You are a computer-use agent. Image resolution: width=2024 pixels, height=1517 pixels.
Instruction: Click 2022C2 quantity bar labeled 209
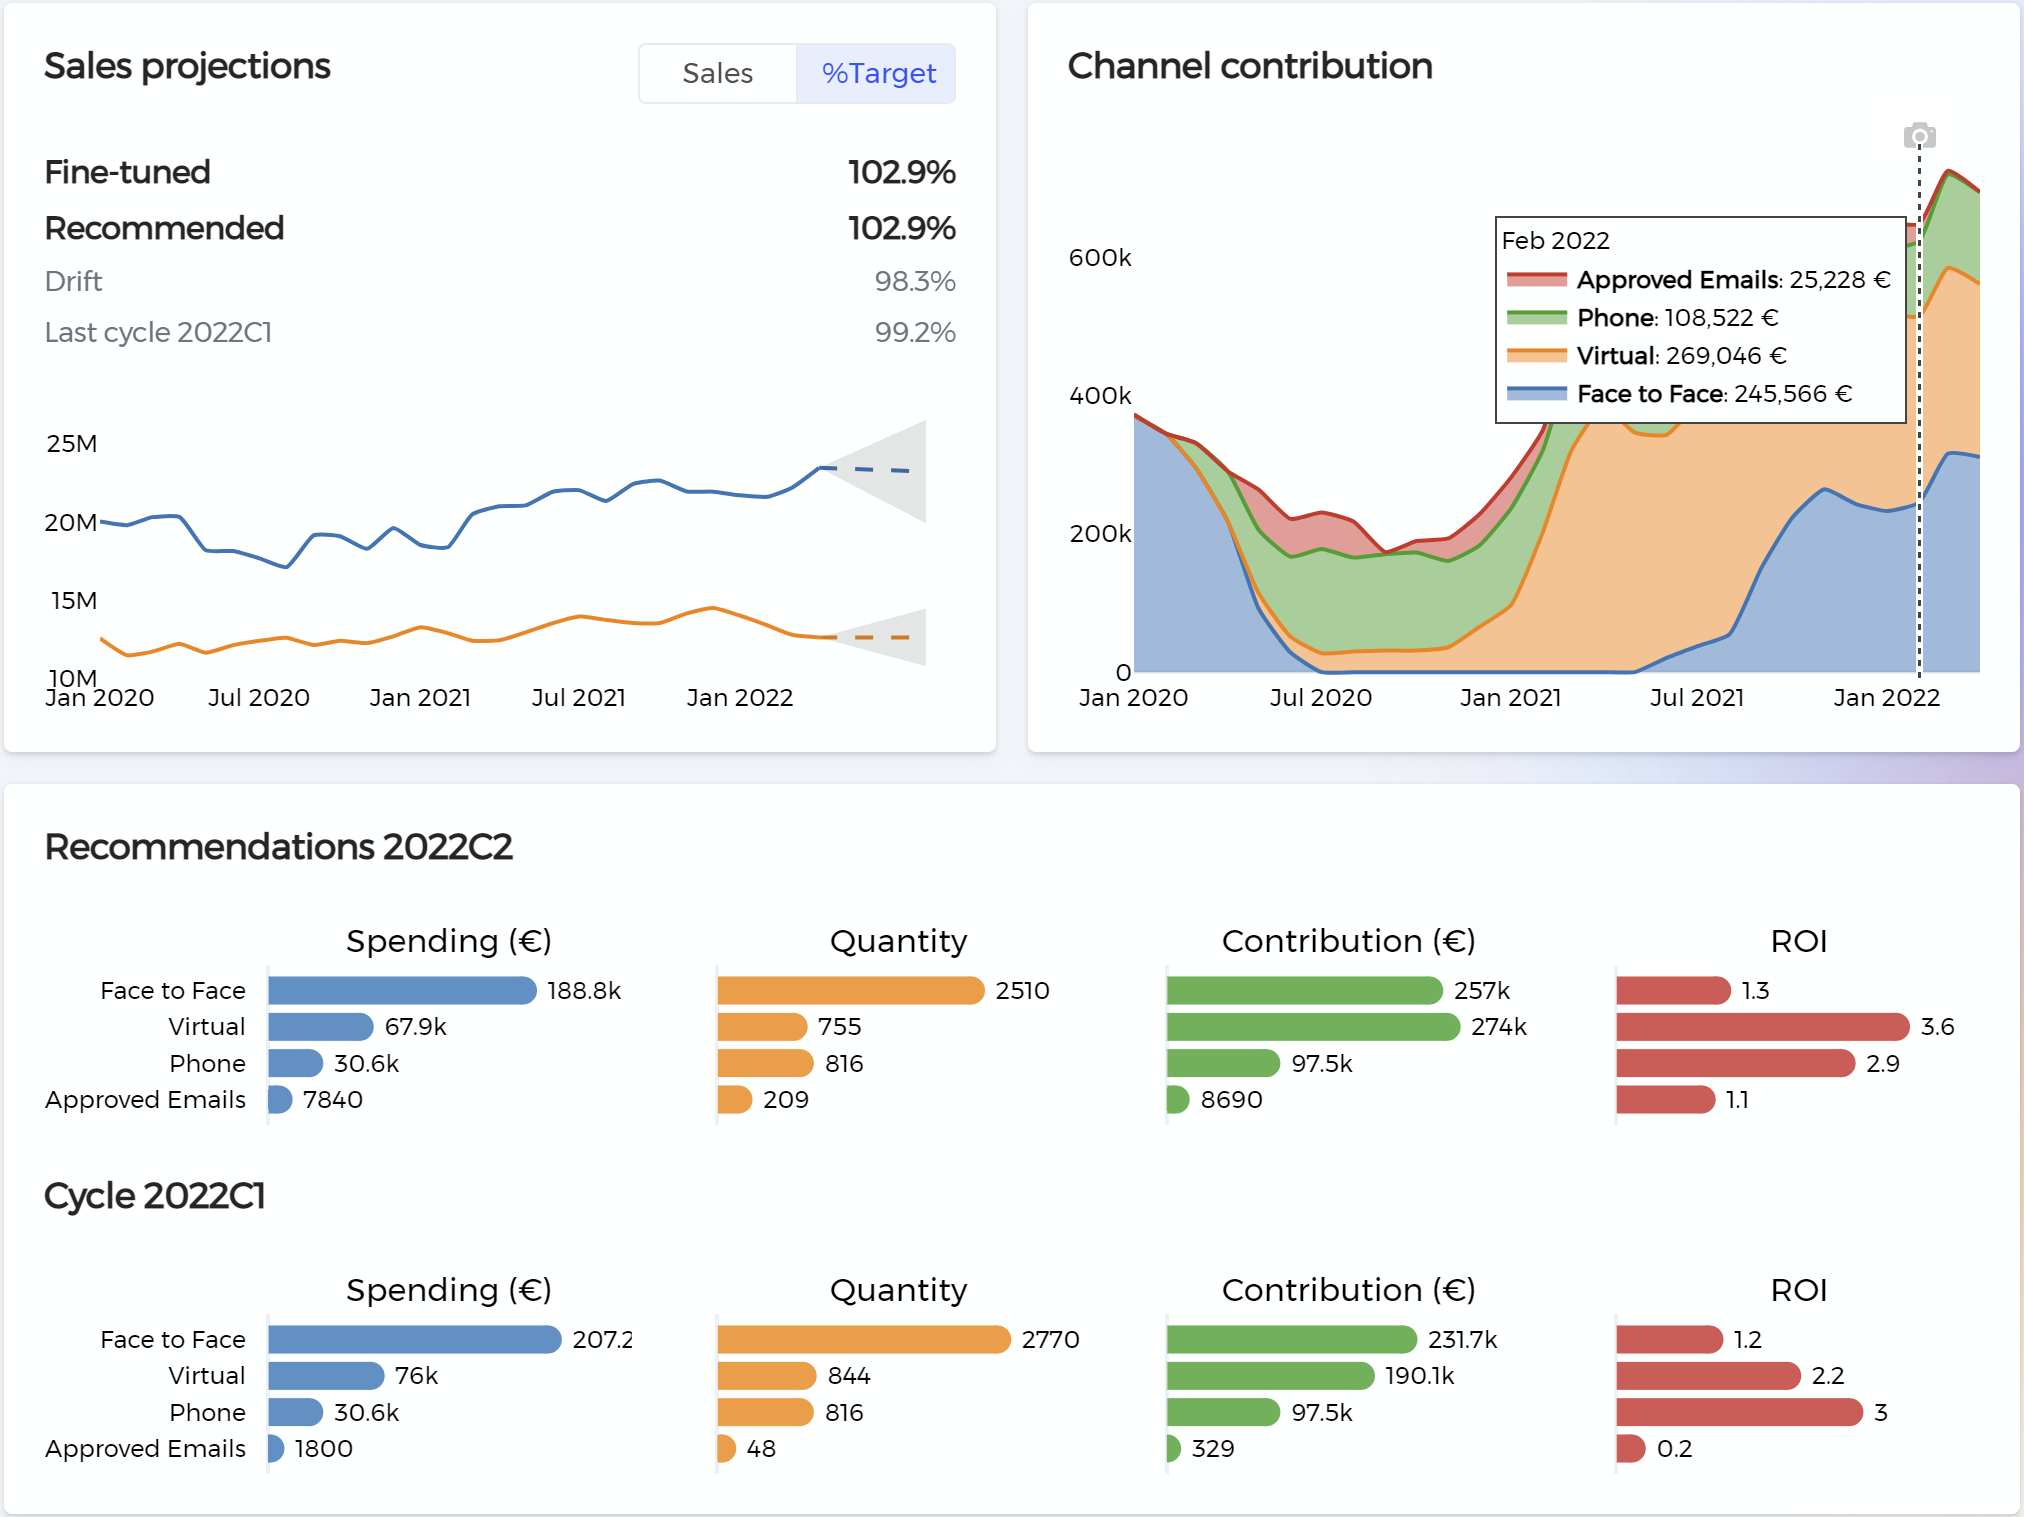pos(735,1100)
